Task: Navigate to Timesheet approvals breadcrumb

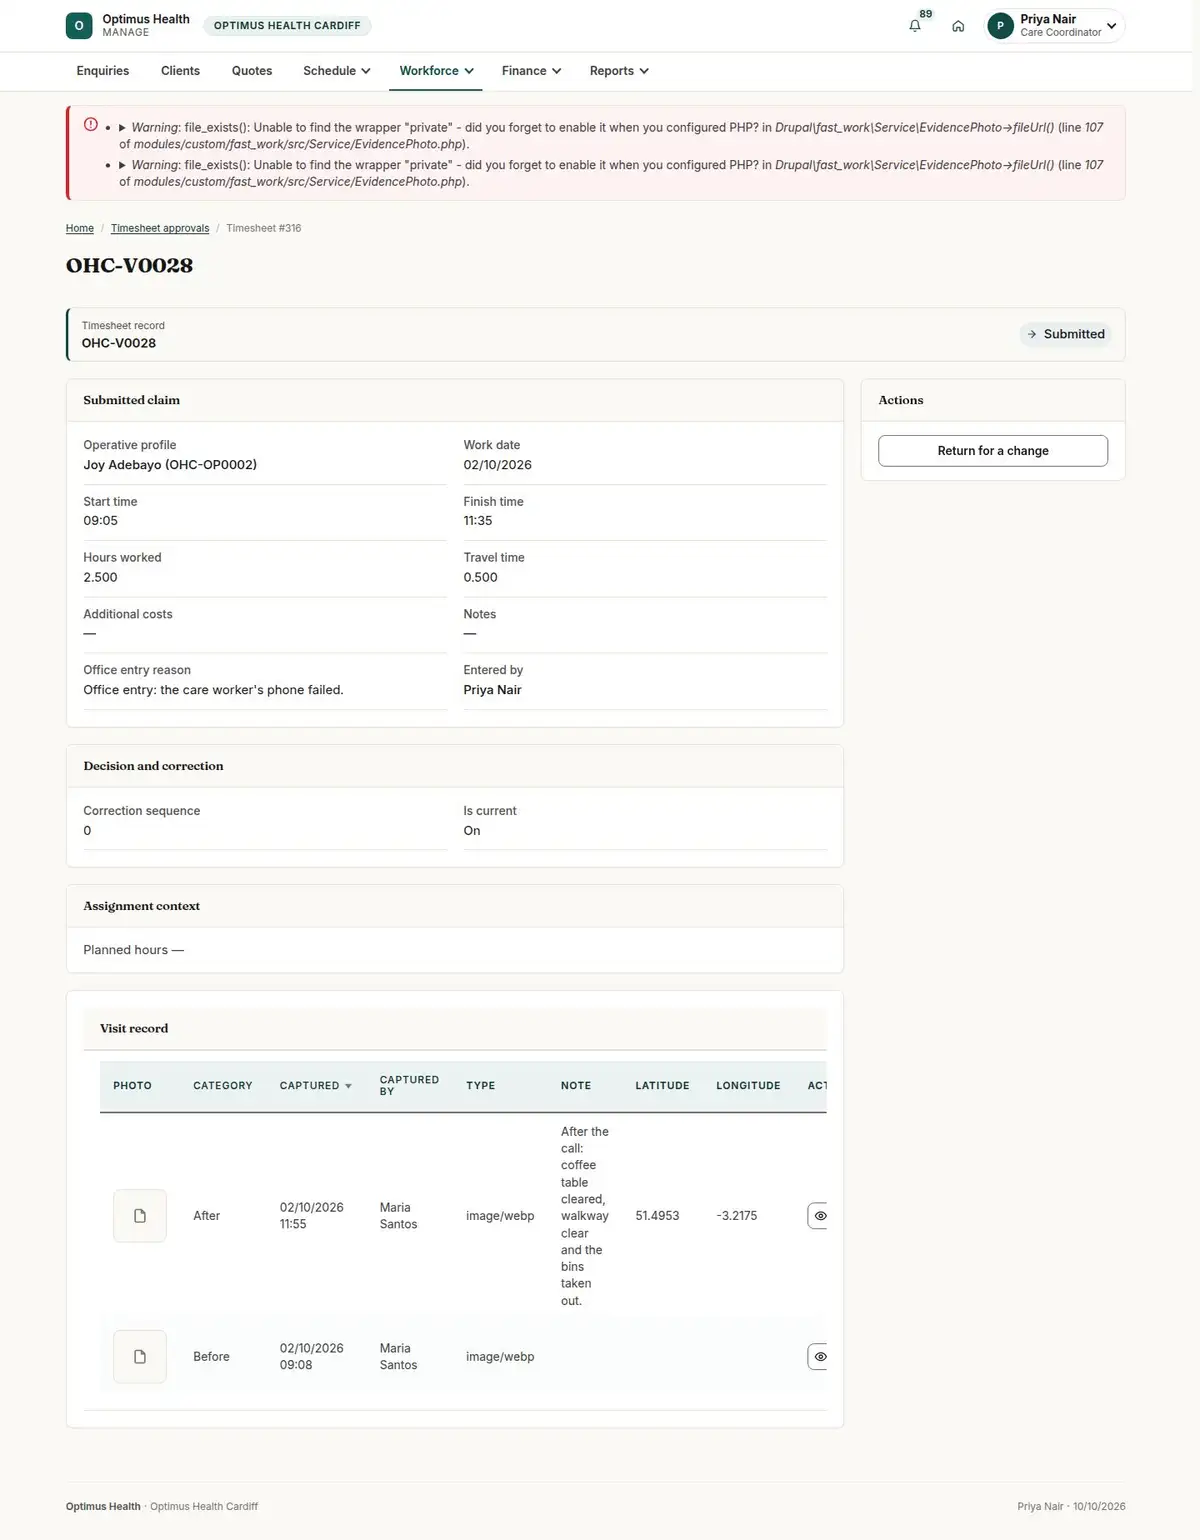Action: [x=160, y=229]
